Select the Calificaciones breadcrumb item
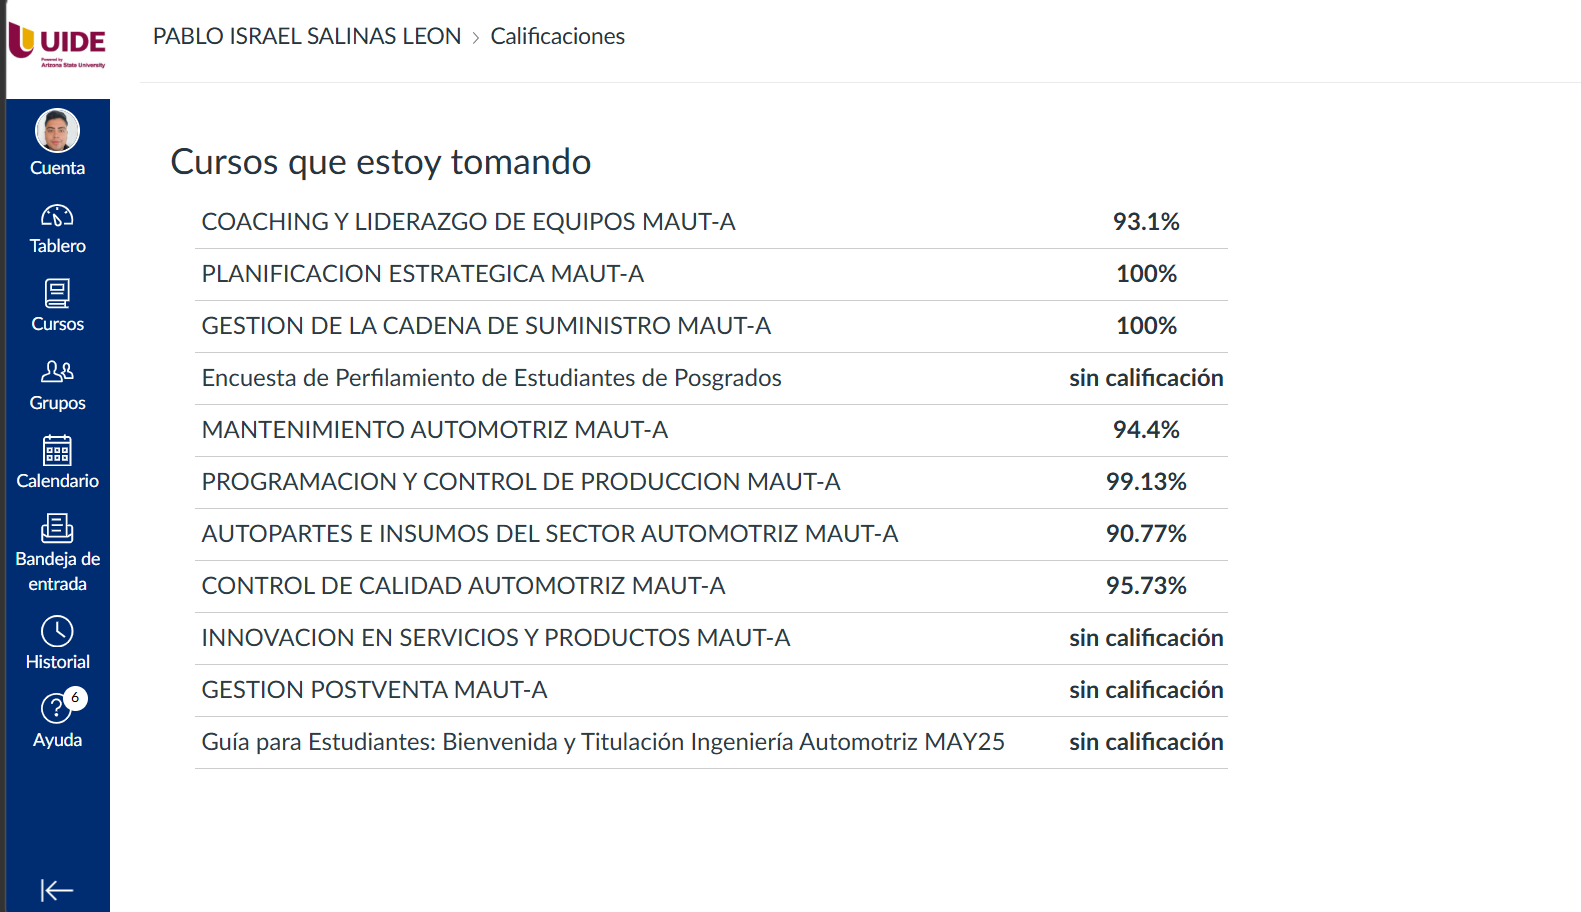 (557, 37)
